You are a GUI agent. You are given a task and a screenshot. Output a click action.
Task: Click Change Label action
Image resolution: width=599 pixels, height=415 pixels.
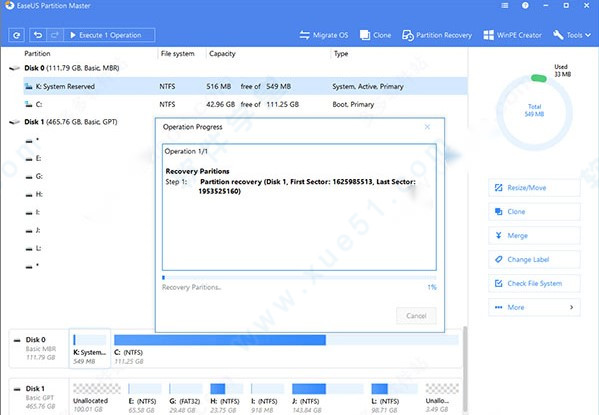coord(534,259)
